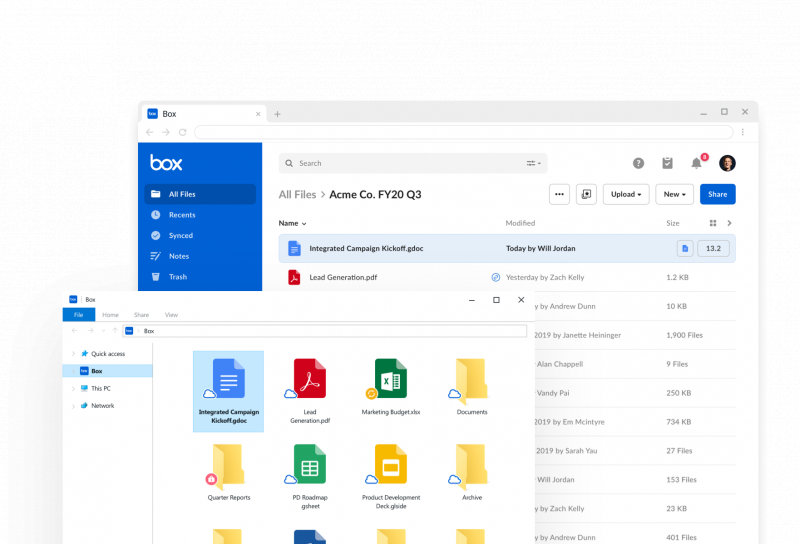Open search filter options dropdown

tap(534, 163)
